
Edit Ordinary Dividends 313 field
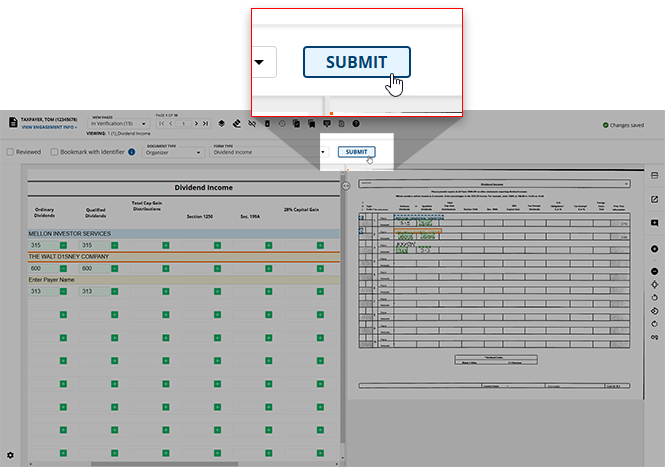click(44, 291)
